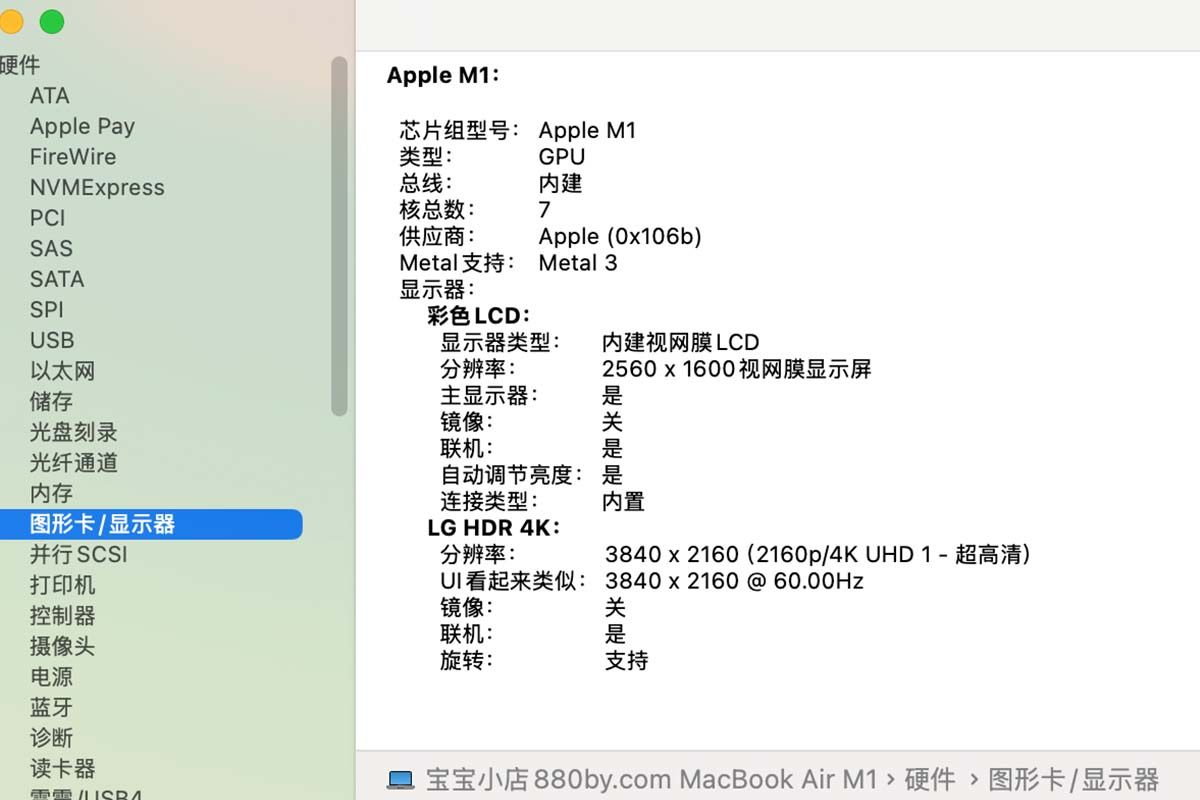Open the SAS hardware section
1200x800 pixels.
51,249
